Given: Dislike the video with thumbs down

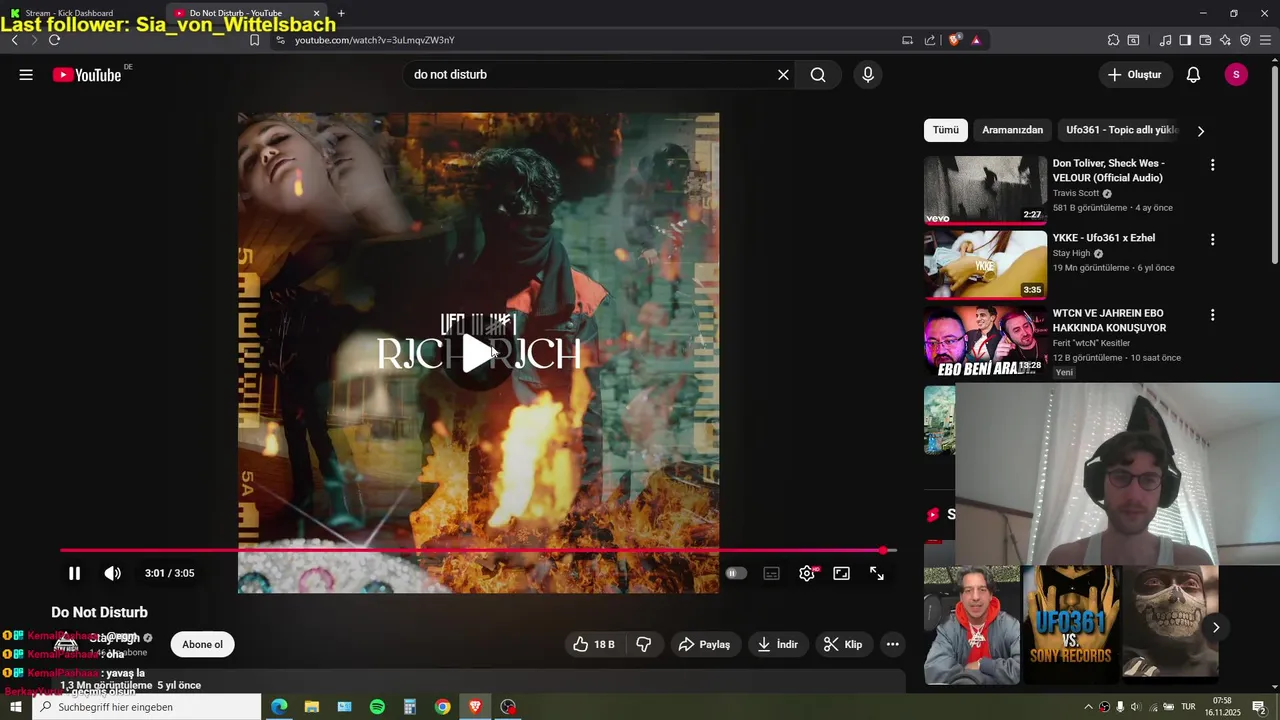Looking at the screenshot, I should [644, 644].
